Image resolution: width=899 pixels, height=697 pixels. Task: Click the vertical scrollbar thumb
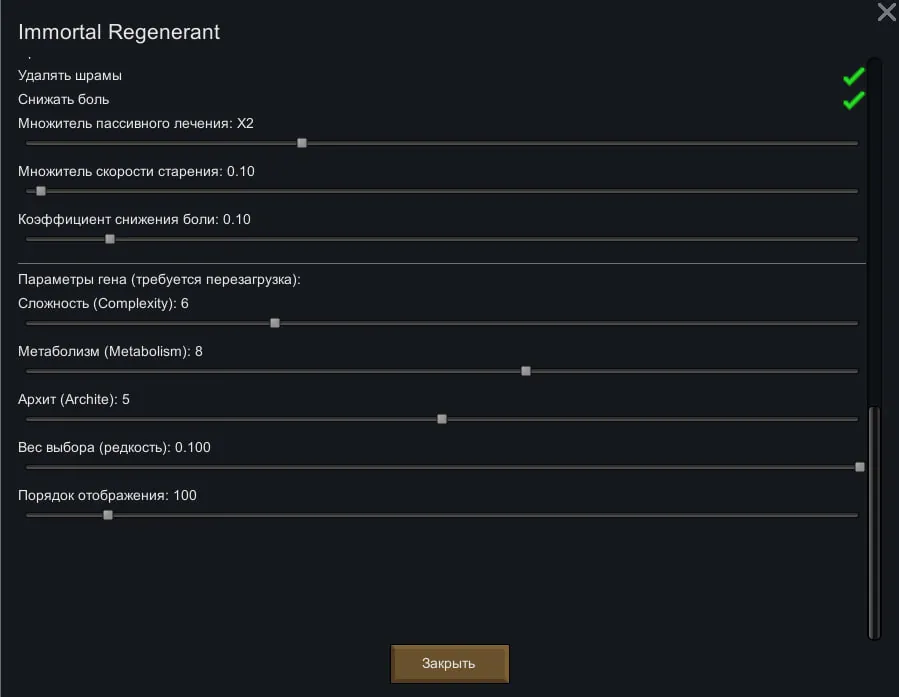pyautogui.click(x=874, y=520)
